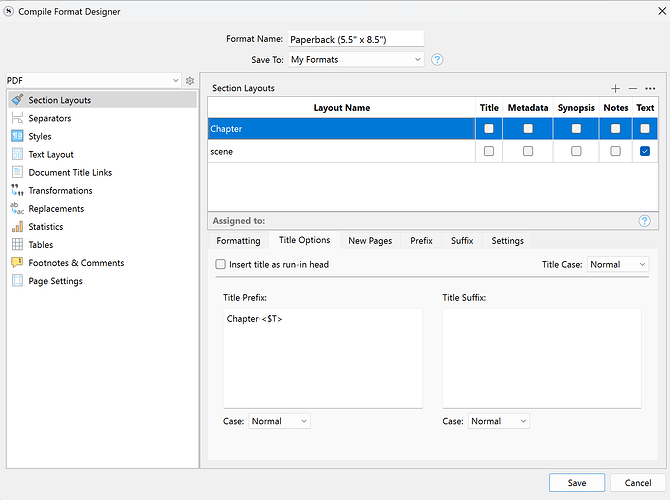Open the Prefix tab

tap(421, 241)
